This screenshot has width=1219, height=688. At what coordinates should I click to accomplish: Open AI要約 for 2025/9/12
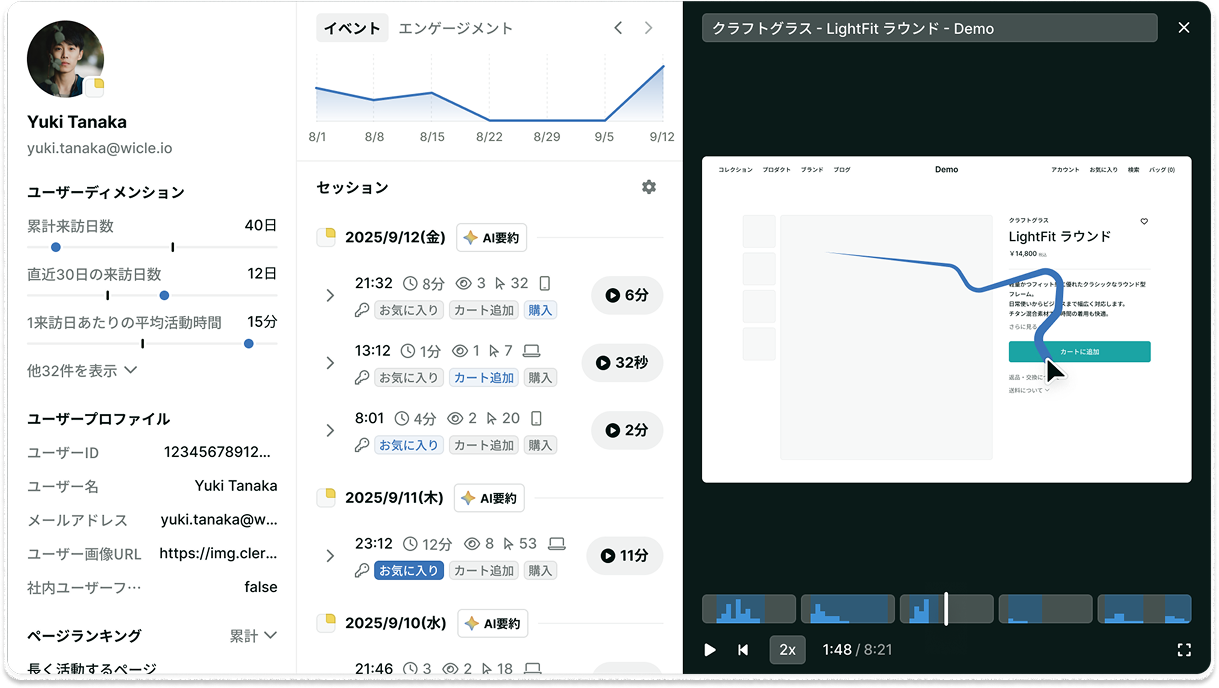point(492,237)
